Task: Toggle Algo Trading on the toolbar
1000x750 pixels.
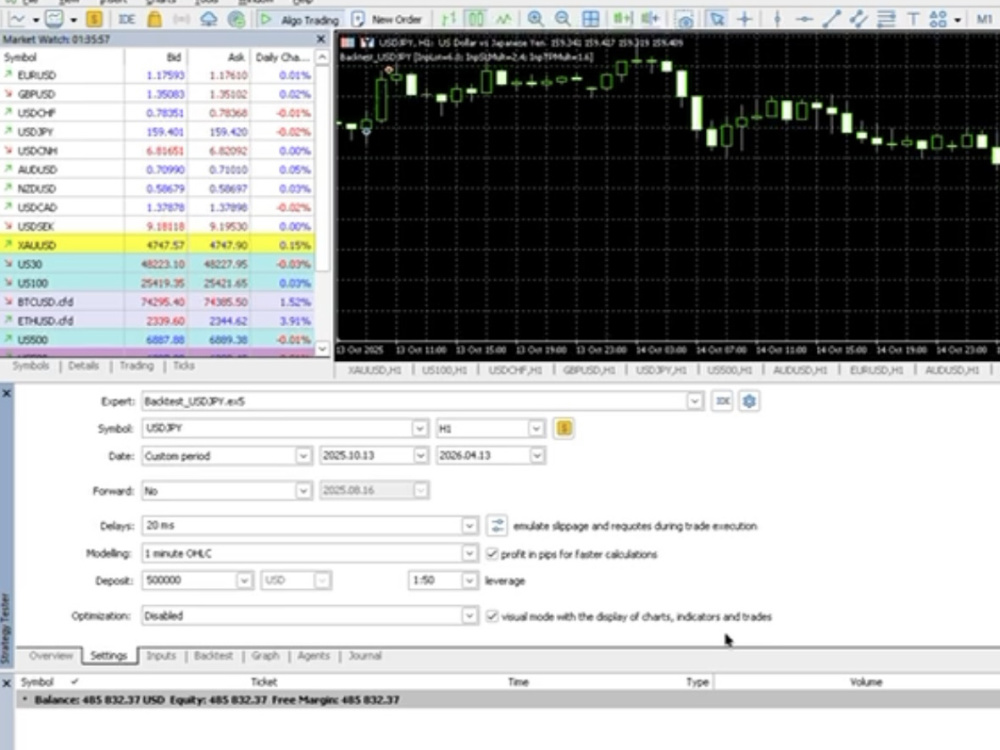Action: 298,20
